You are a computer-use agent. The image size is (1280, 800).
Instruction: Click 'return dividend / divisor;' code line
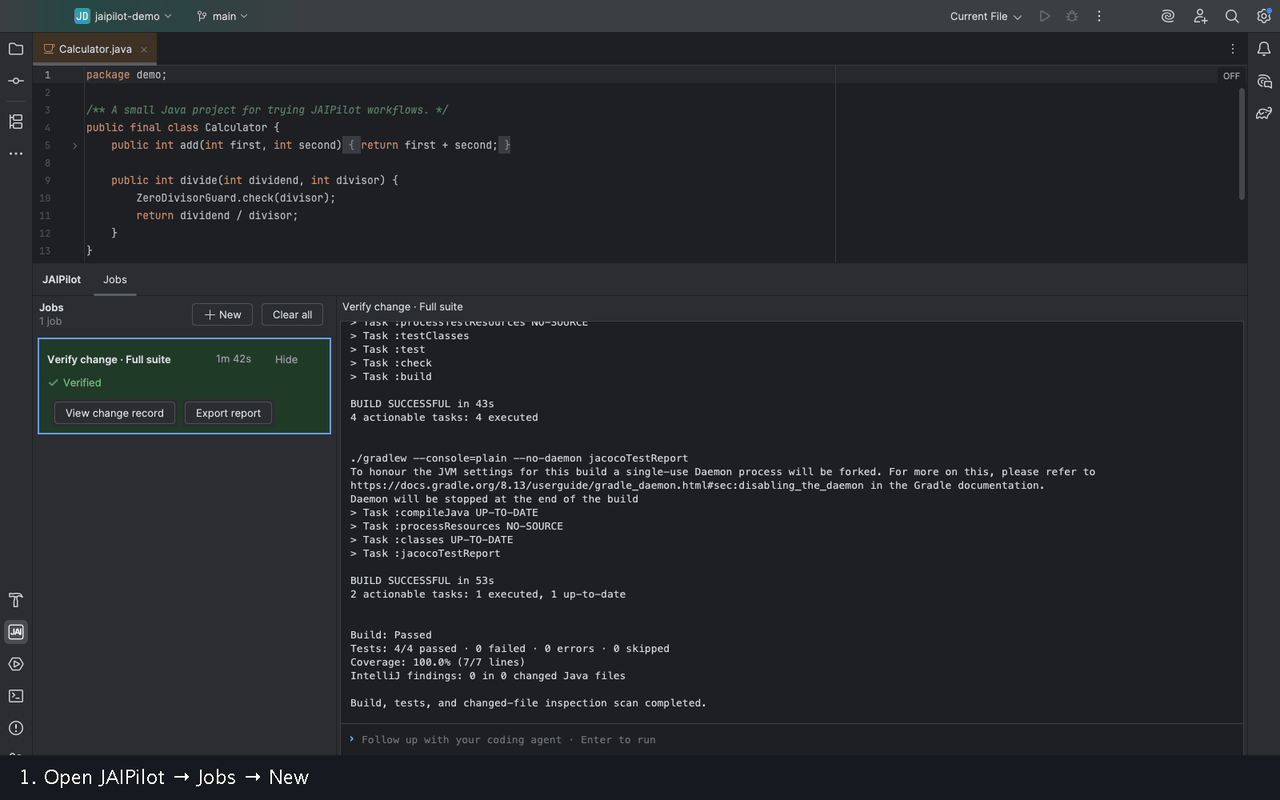click(217, 215)
